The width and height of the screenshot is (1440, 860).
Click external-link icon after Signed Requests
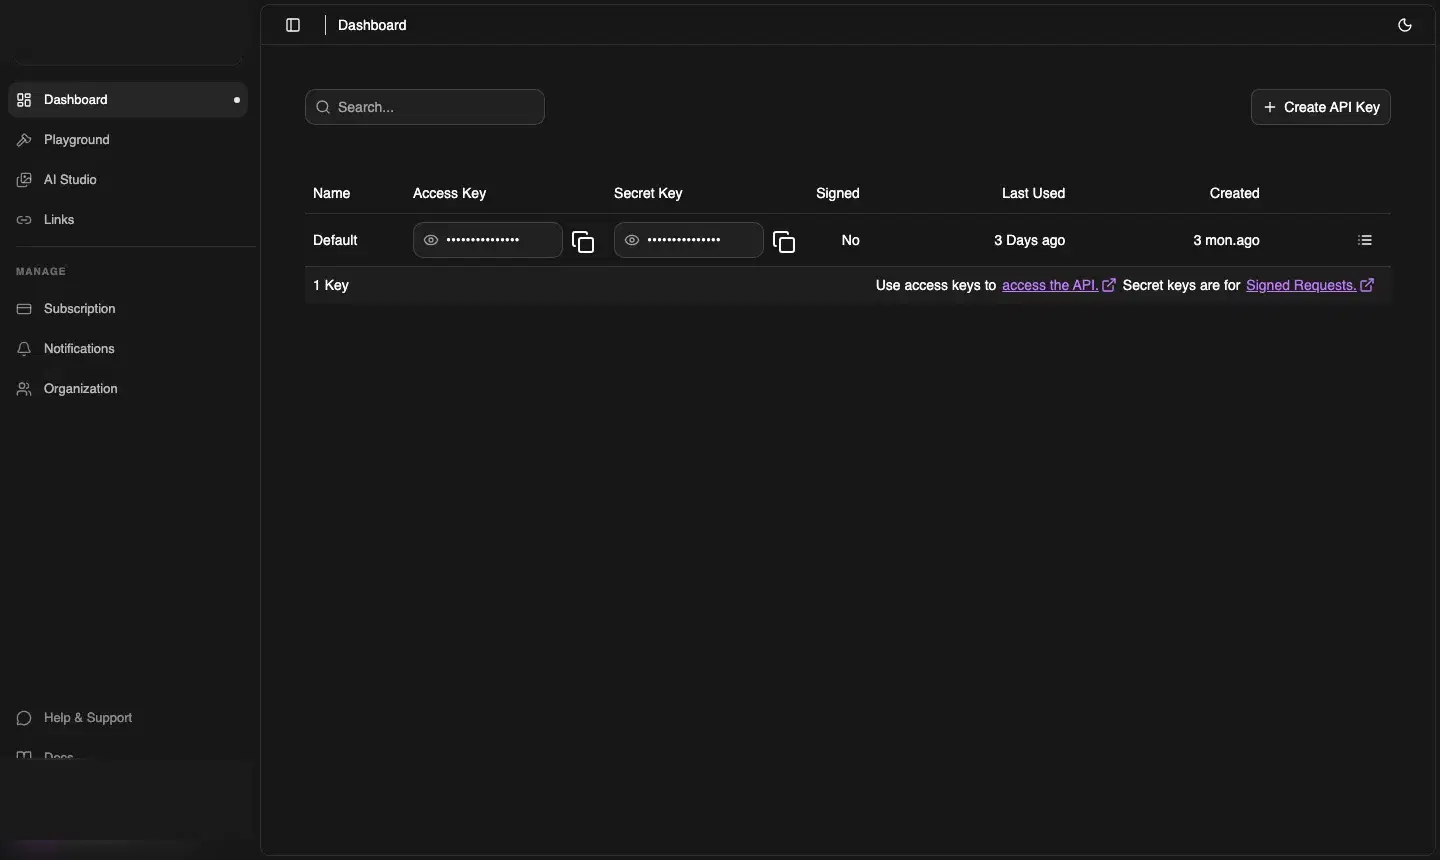(x=1368, y=285)
